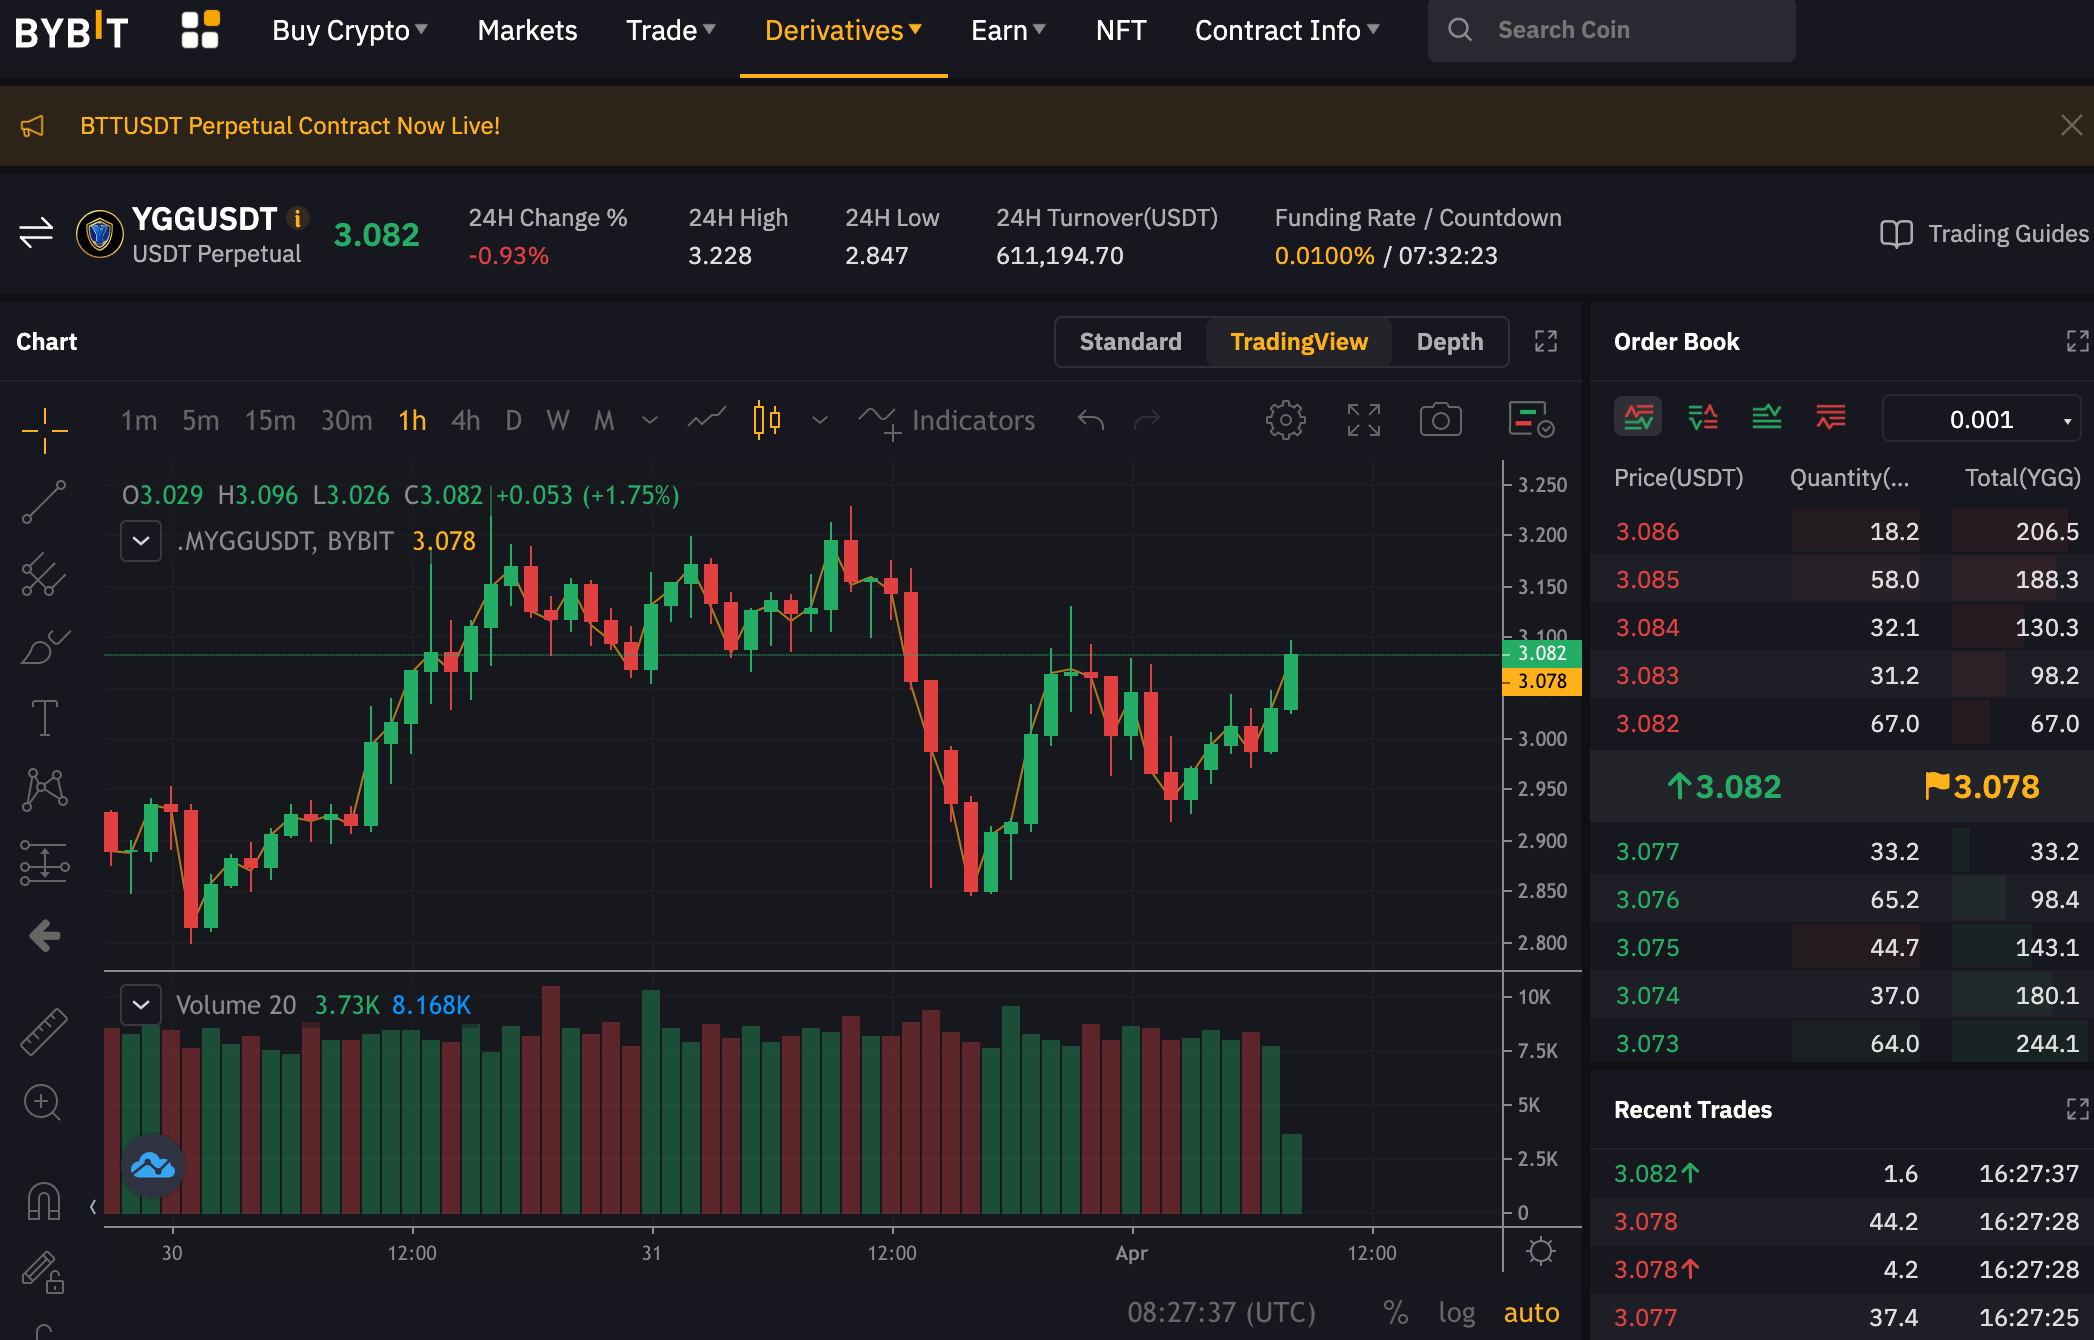Select the ruler measure tool

point(44,1031)
